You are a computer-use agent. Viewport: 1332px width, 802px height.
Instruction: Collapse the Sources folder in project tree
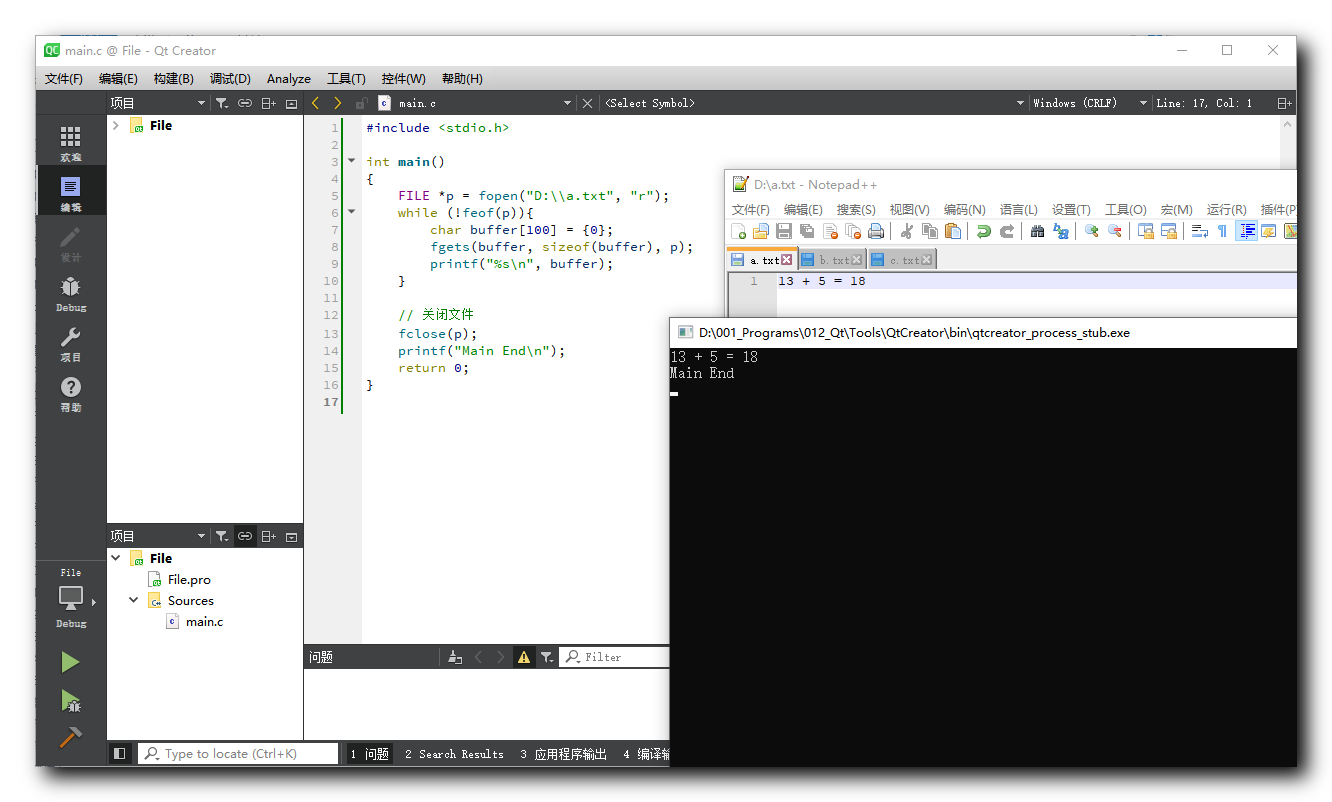coord(134,600)
